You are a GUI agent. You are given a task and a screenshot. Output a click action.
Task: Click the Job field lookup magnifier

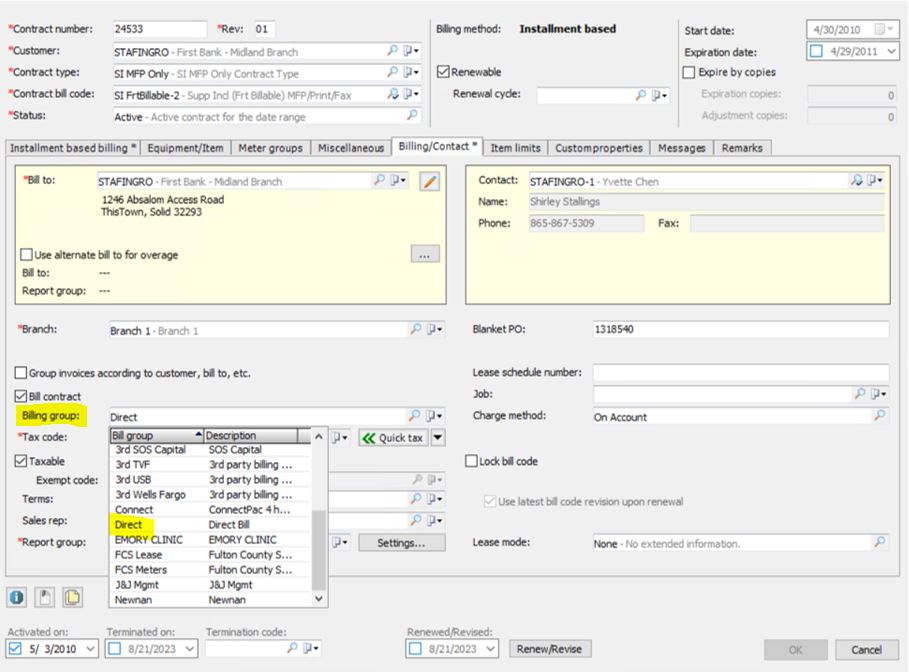[x=860, y=394]
